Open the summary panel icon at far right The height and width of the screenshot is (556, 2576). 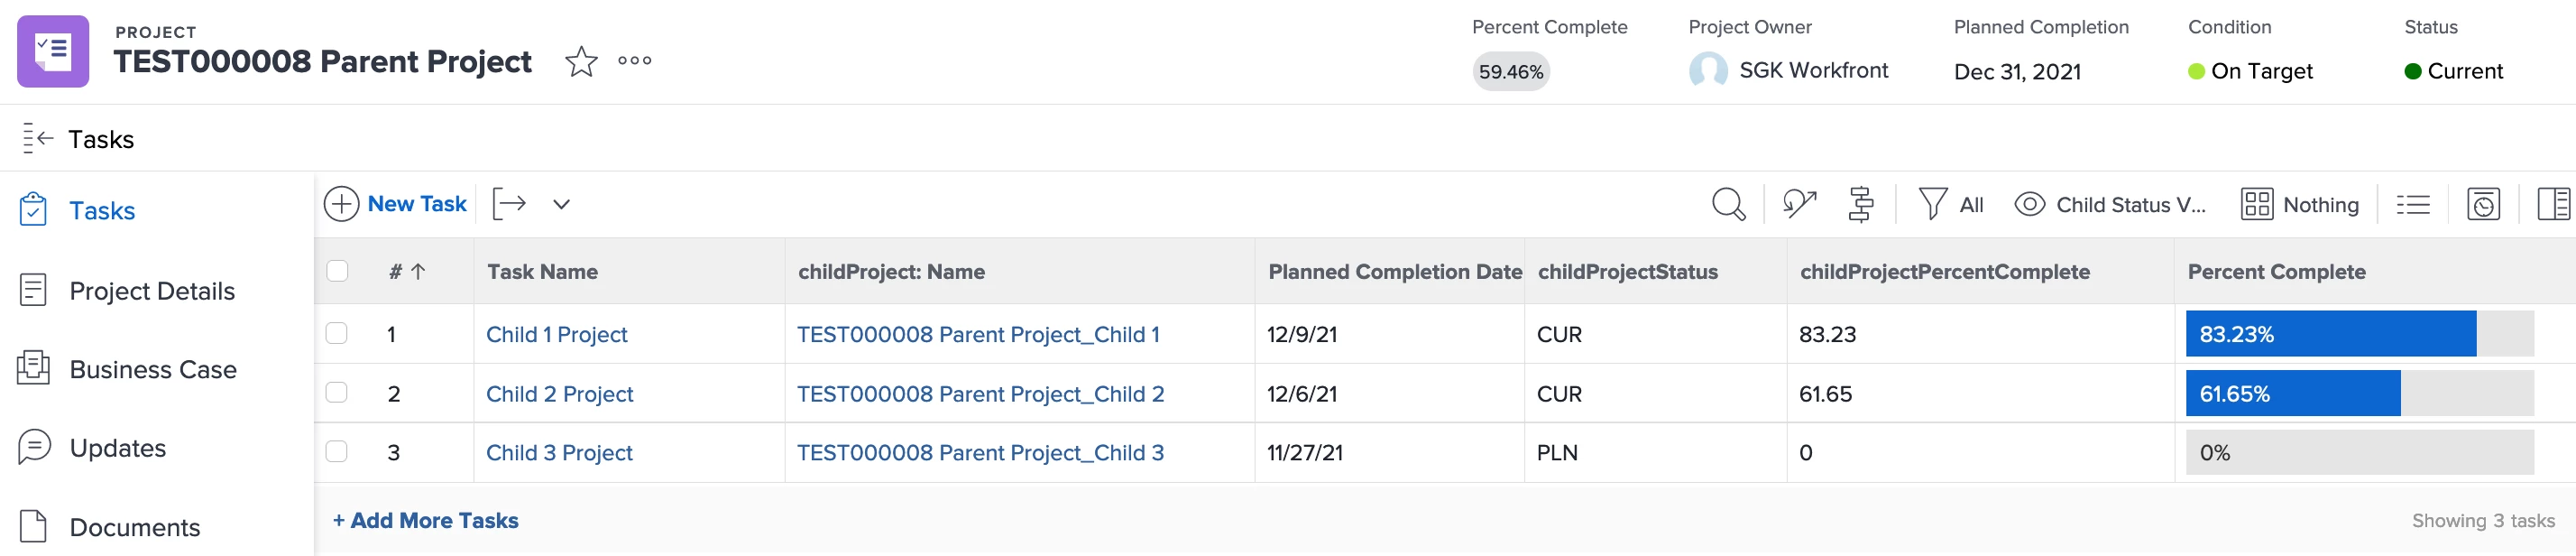pos(2553,204)
